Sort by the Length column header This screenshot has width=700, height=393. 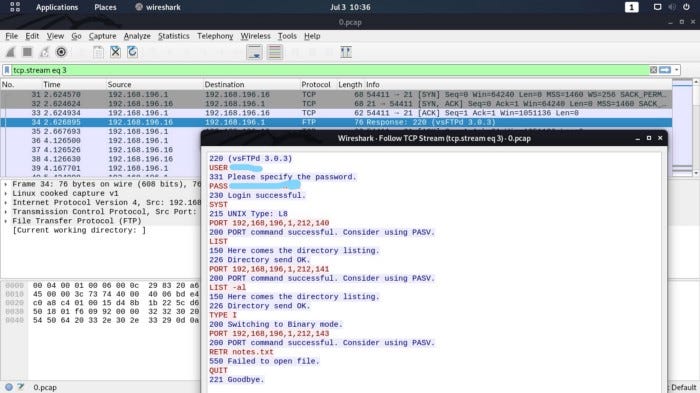[x=350, y=84]
